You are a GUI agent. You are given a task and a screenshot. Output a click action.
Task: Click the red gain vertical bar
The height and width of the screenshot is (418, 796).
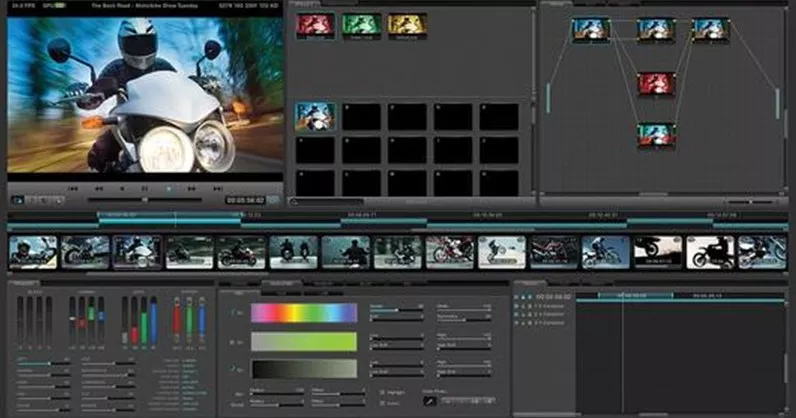pos(177,320)
